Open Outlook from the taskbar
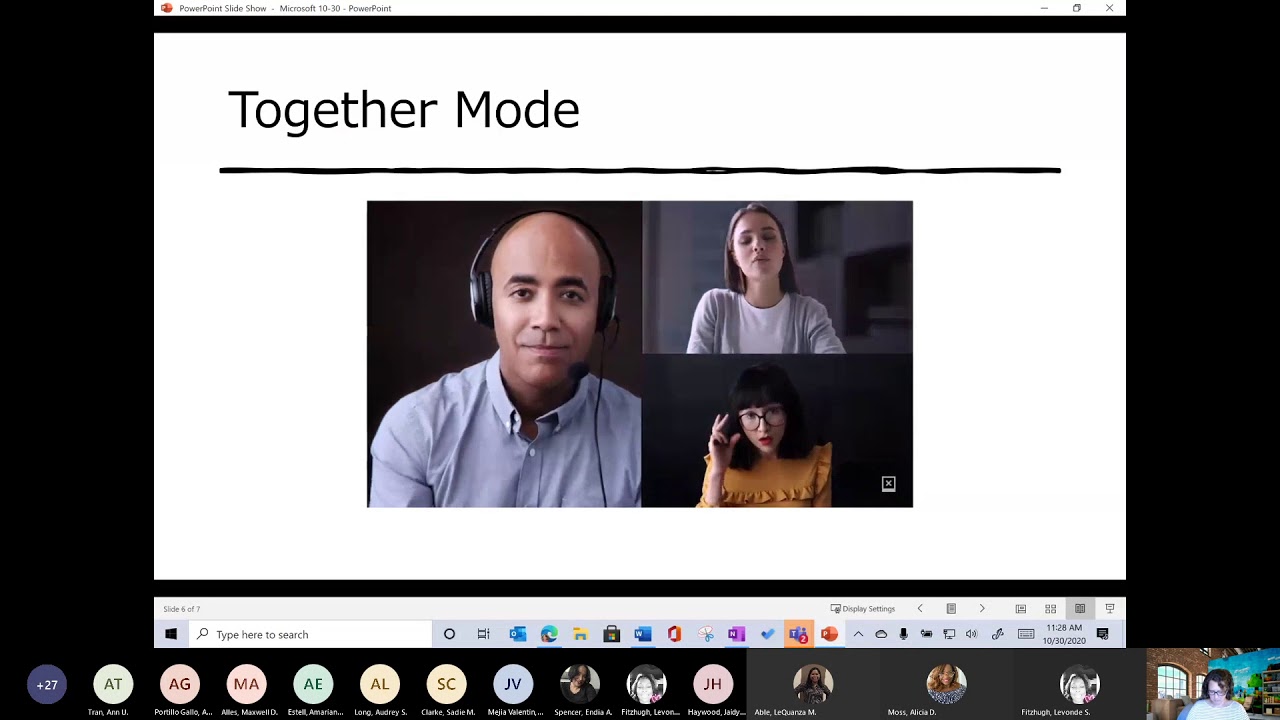The height and width of the screenshot is (720, 1280). point(517,634)
